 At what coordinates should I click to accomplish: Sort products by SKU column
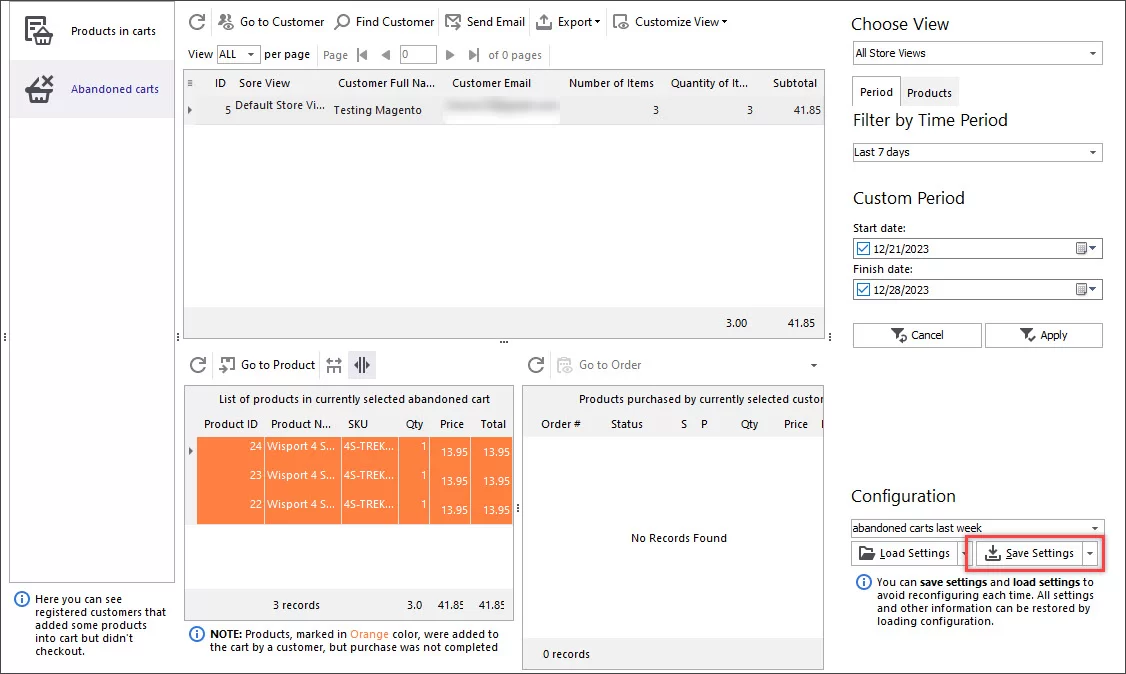coord(358,424)
